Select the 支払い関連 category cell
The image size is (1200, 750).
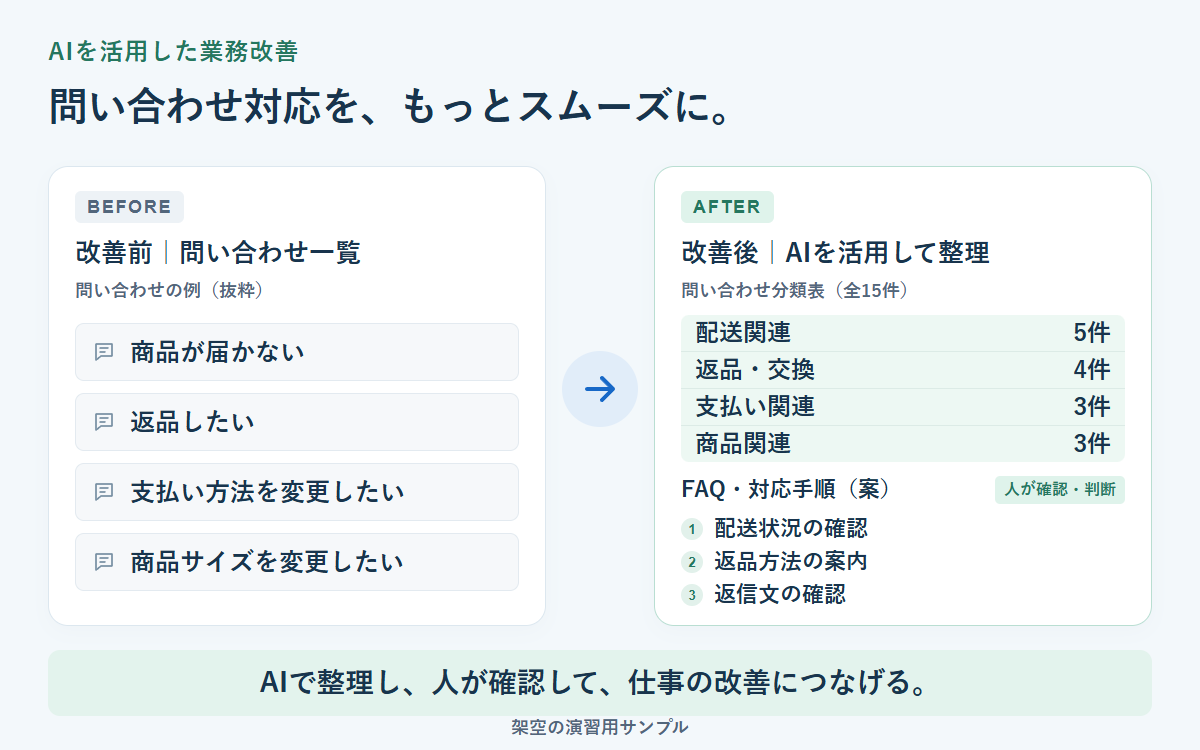tap(755, 407)
